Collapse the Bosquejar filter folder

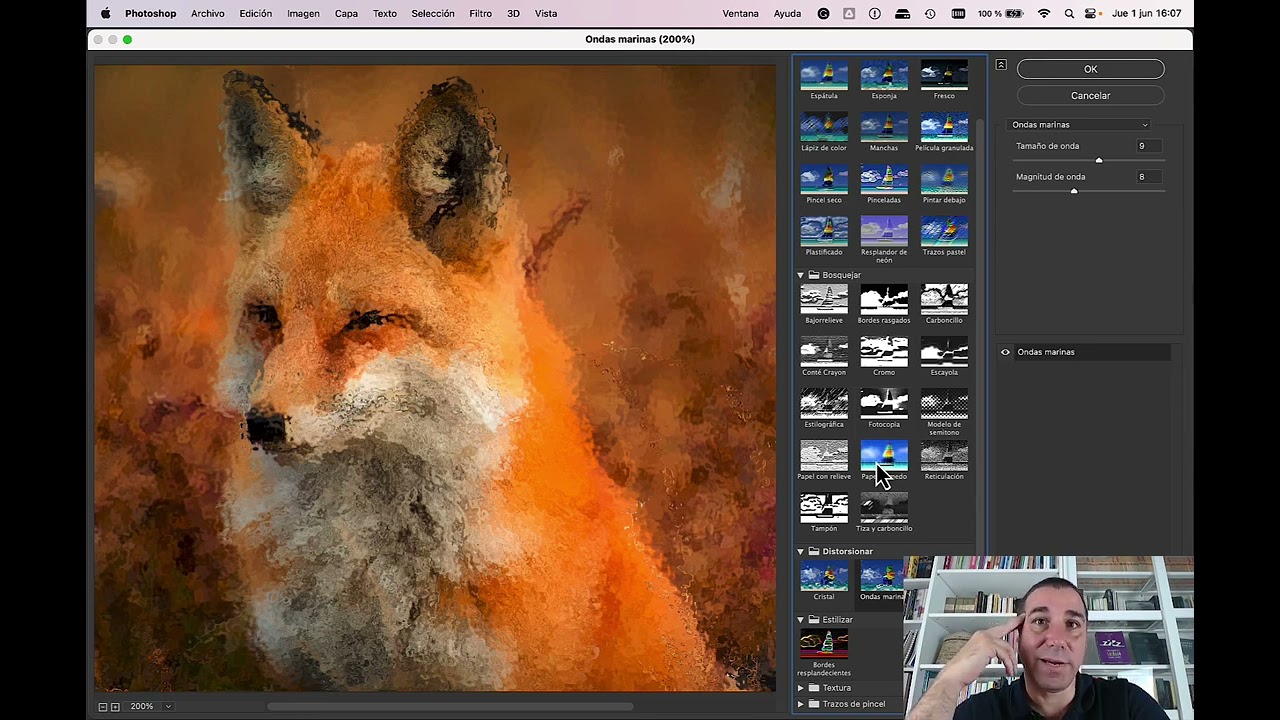pyautogui.click(x=801, y=275)
